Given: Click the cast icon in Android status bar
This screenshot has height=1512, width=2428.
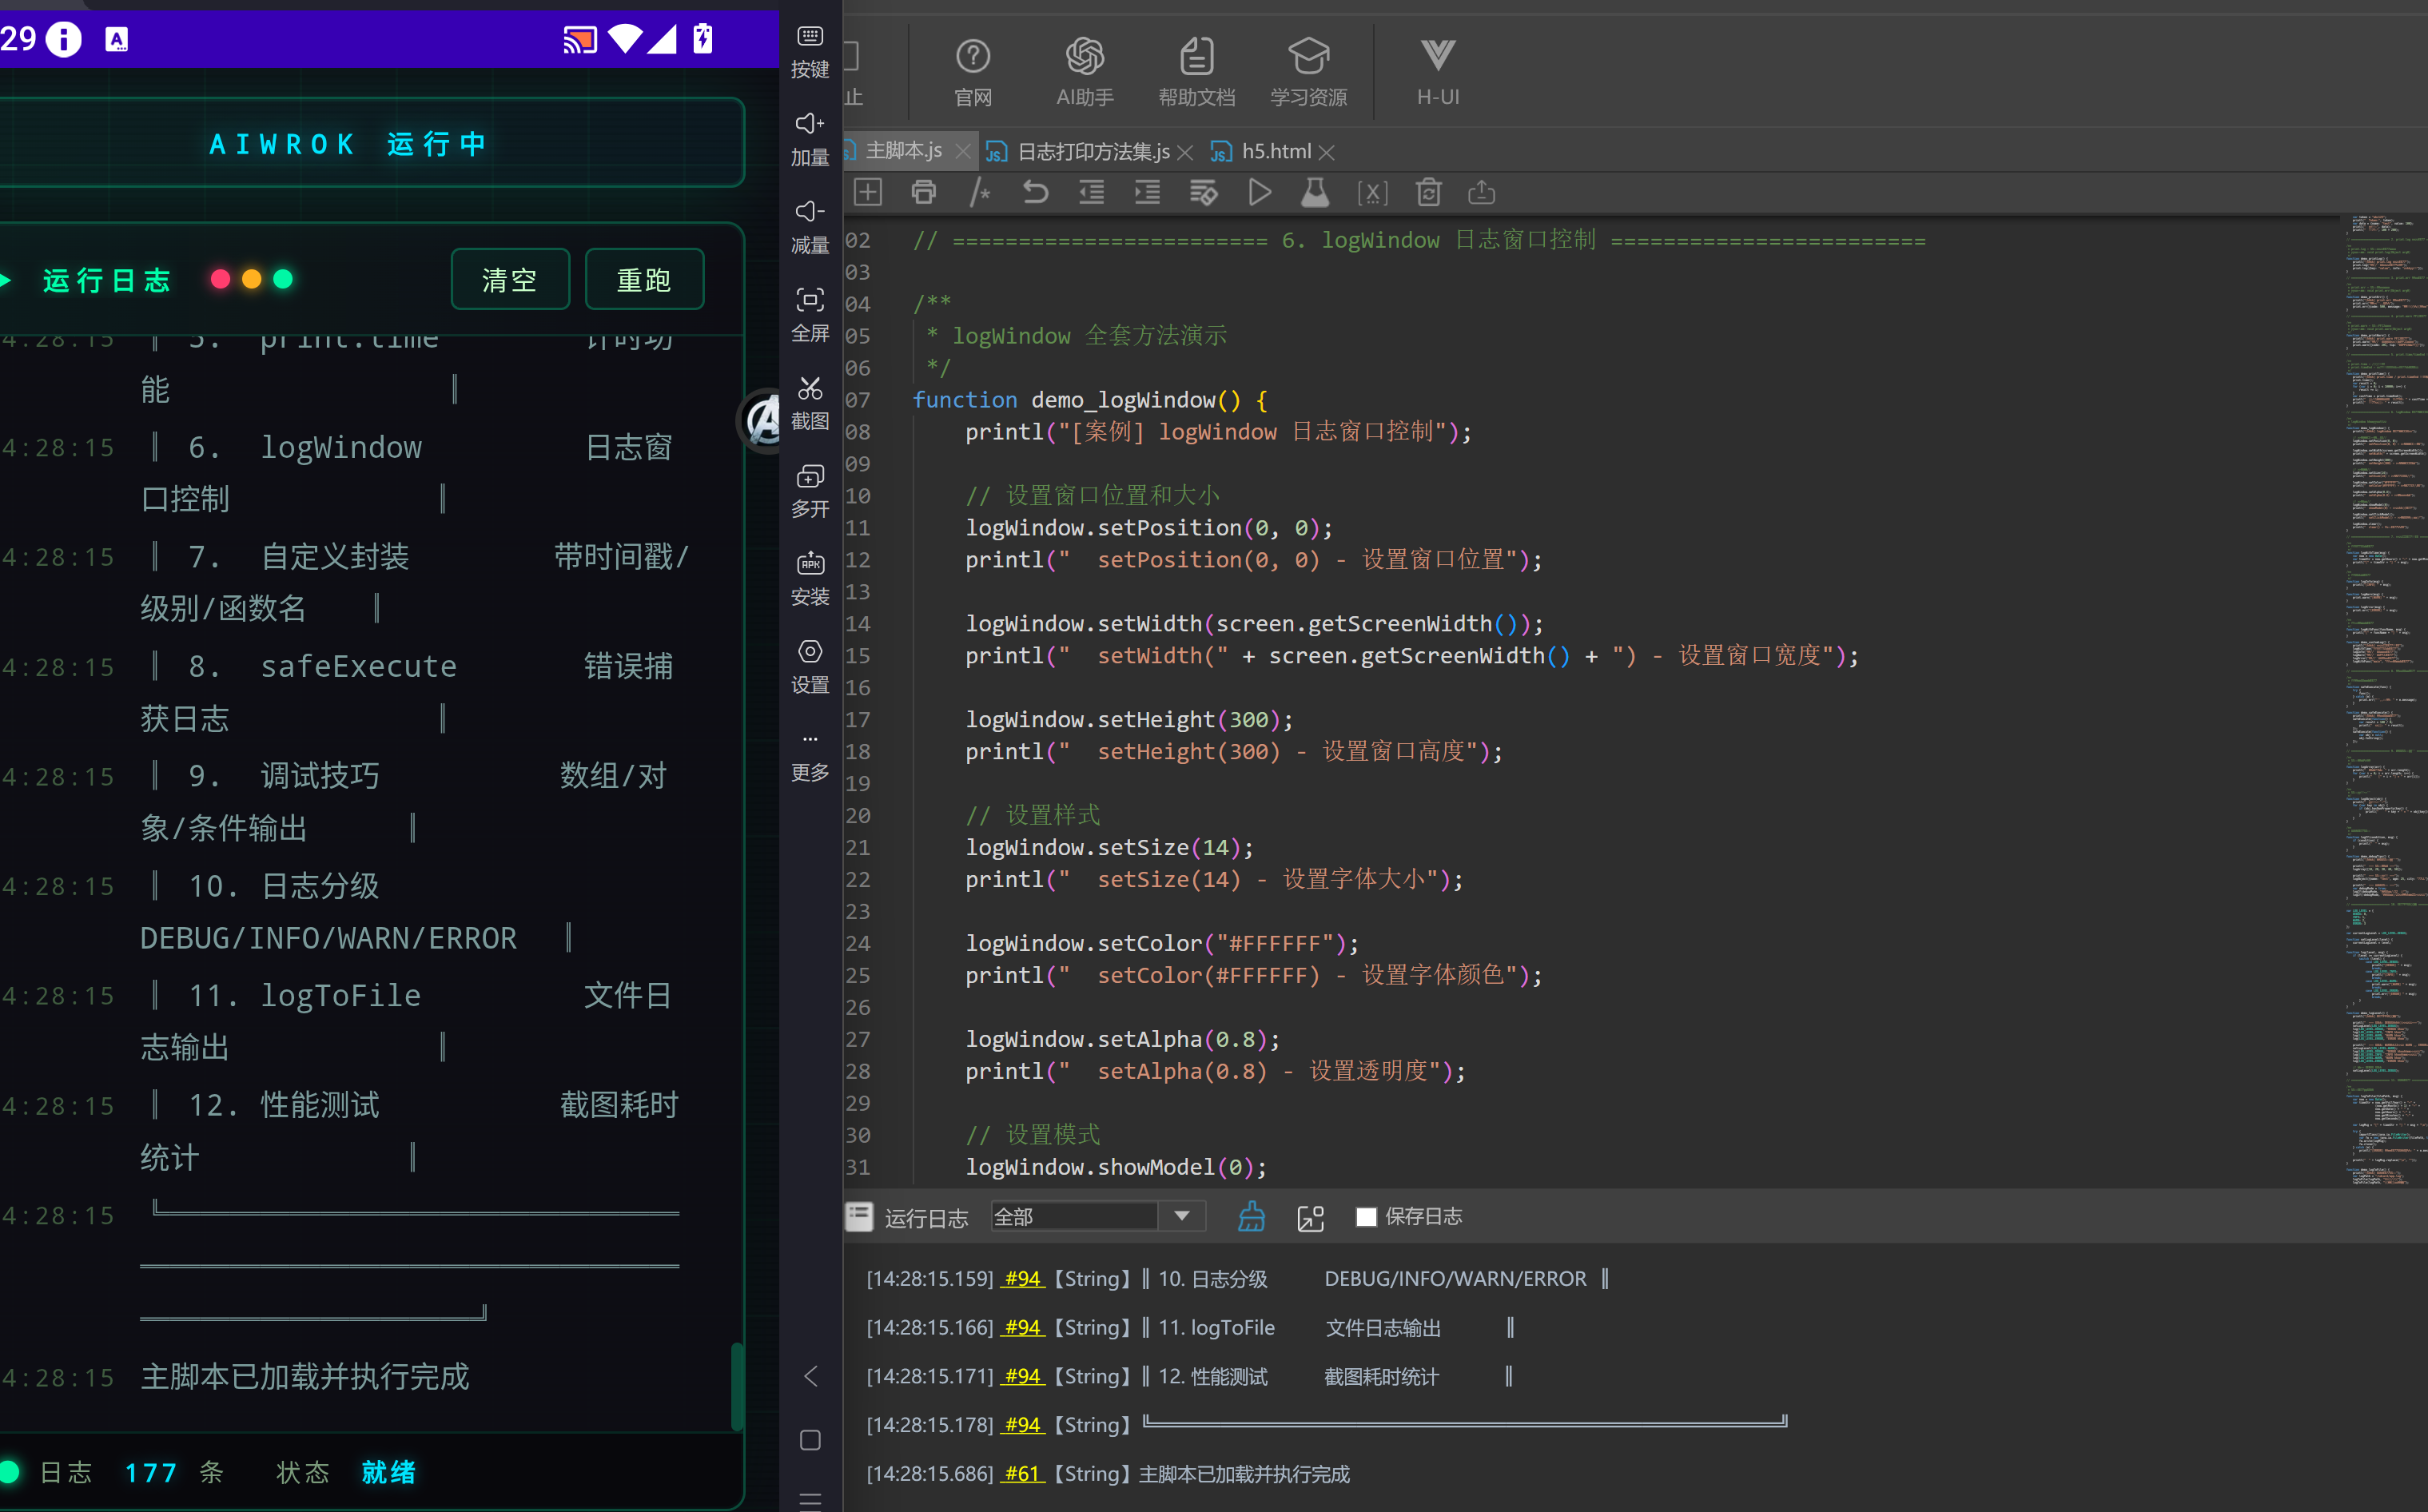Looking at the screenshot, I should pos(579,39).
